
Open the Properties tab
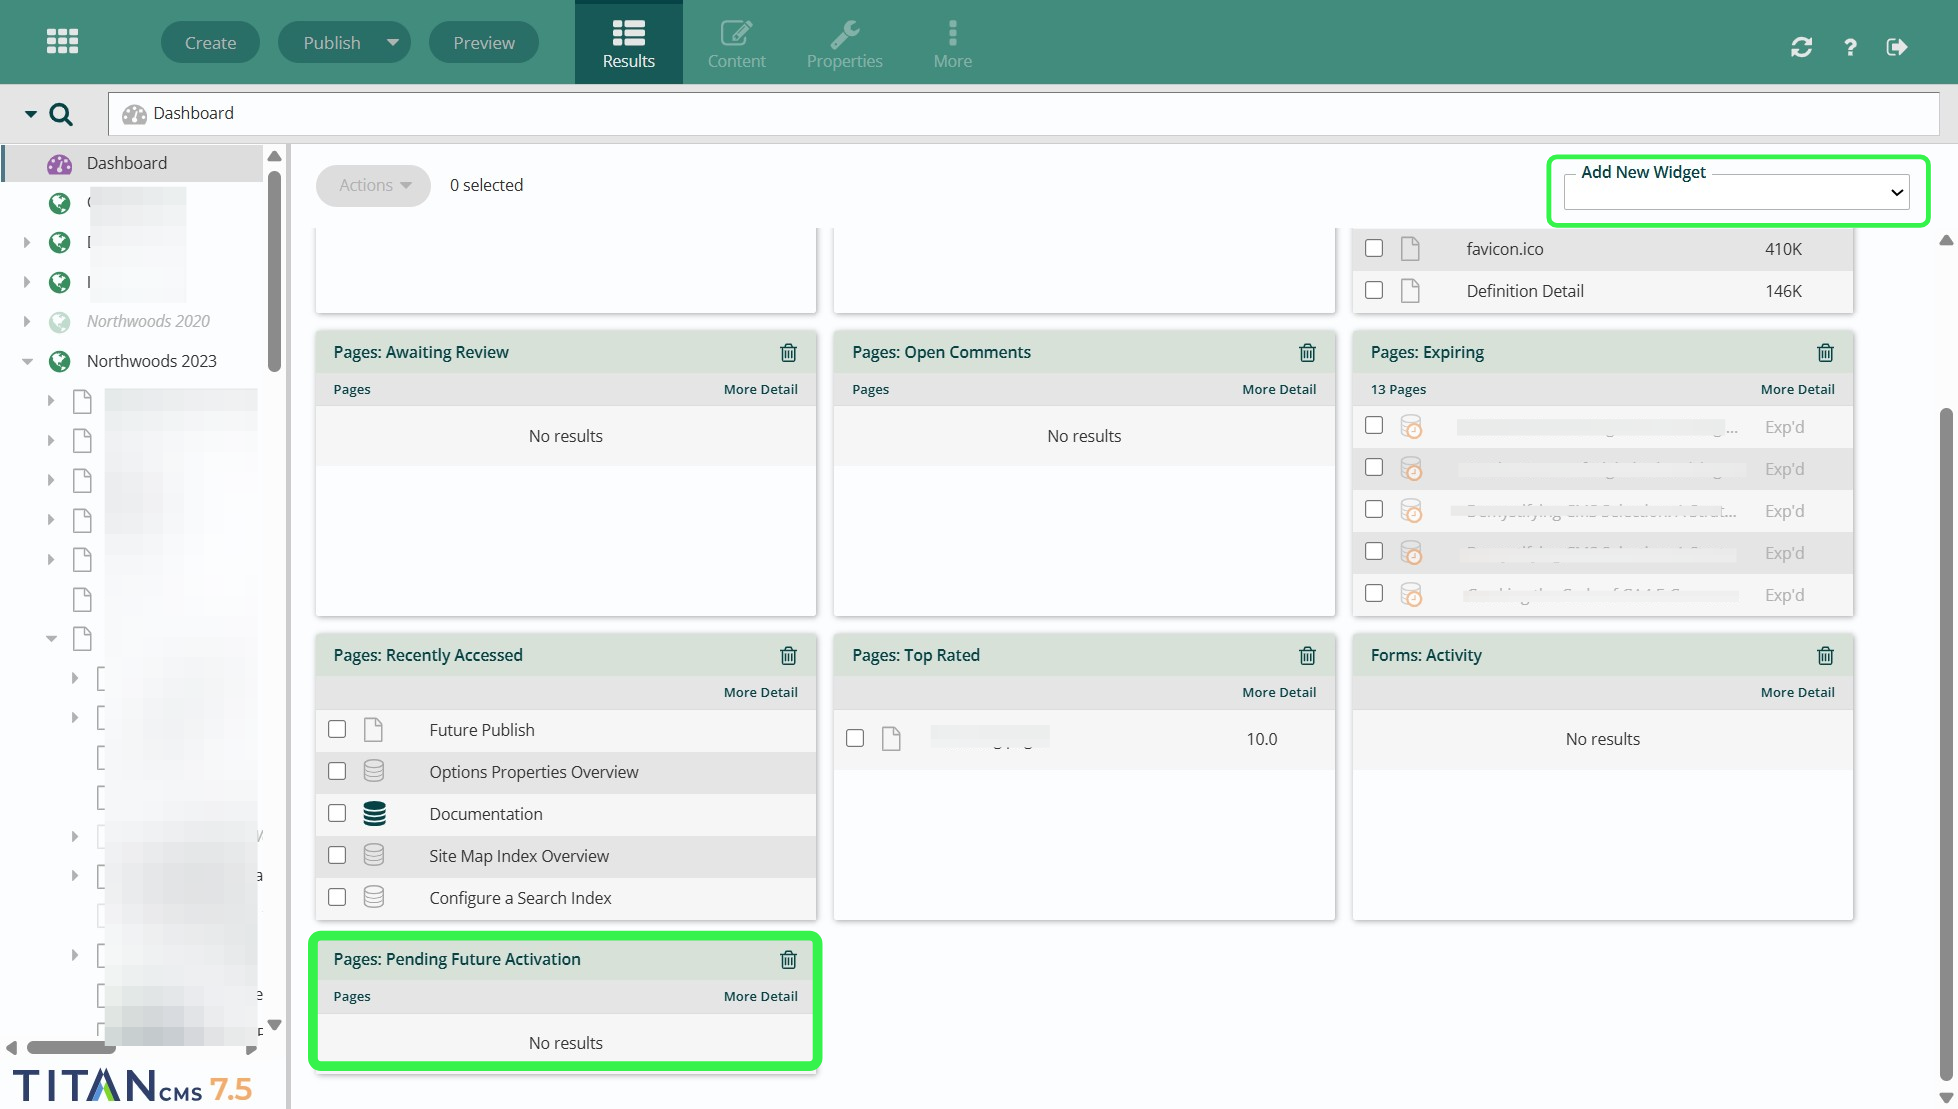(x=844, y=42)
